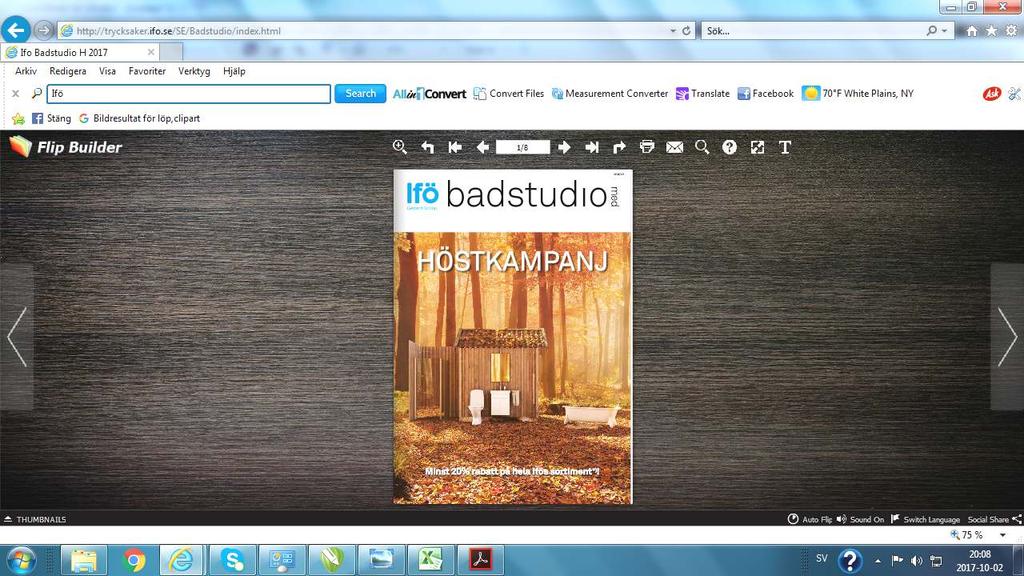Open the browser Home icon
This screenshot has height=576, width=1024.
[x=972, y=31]
